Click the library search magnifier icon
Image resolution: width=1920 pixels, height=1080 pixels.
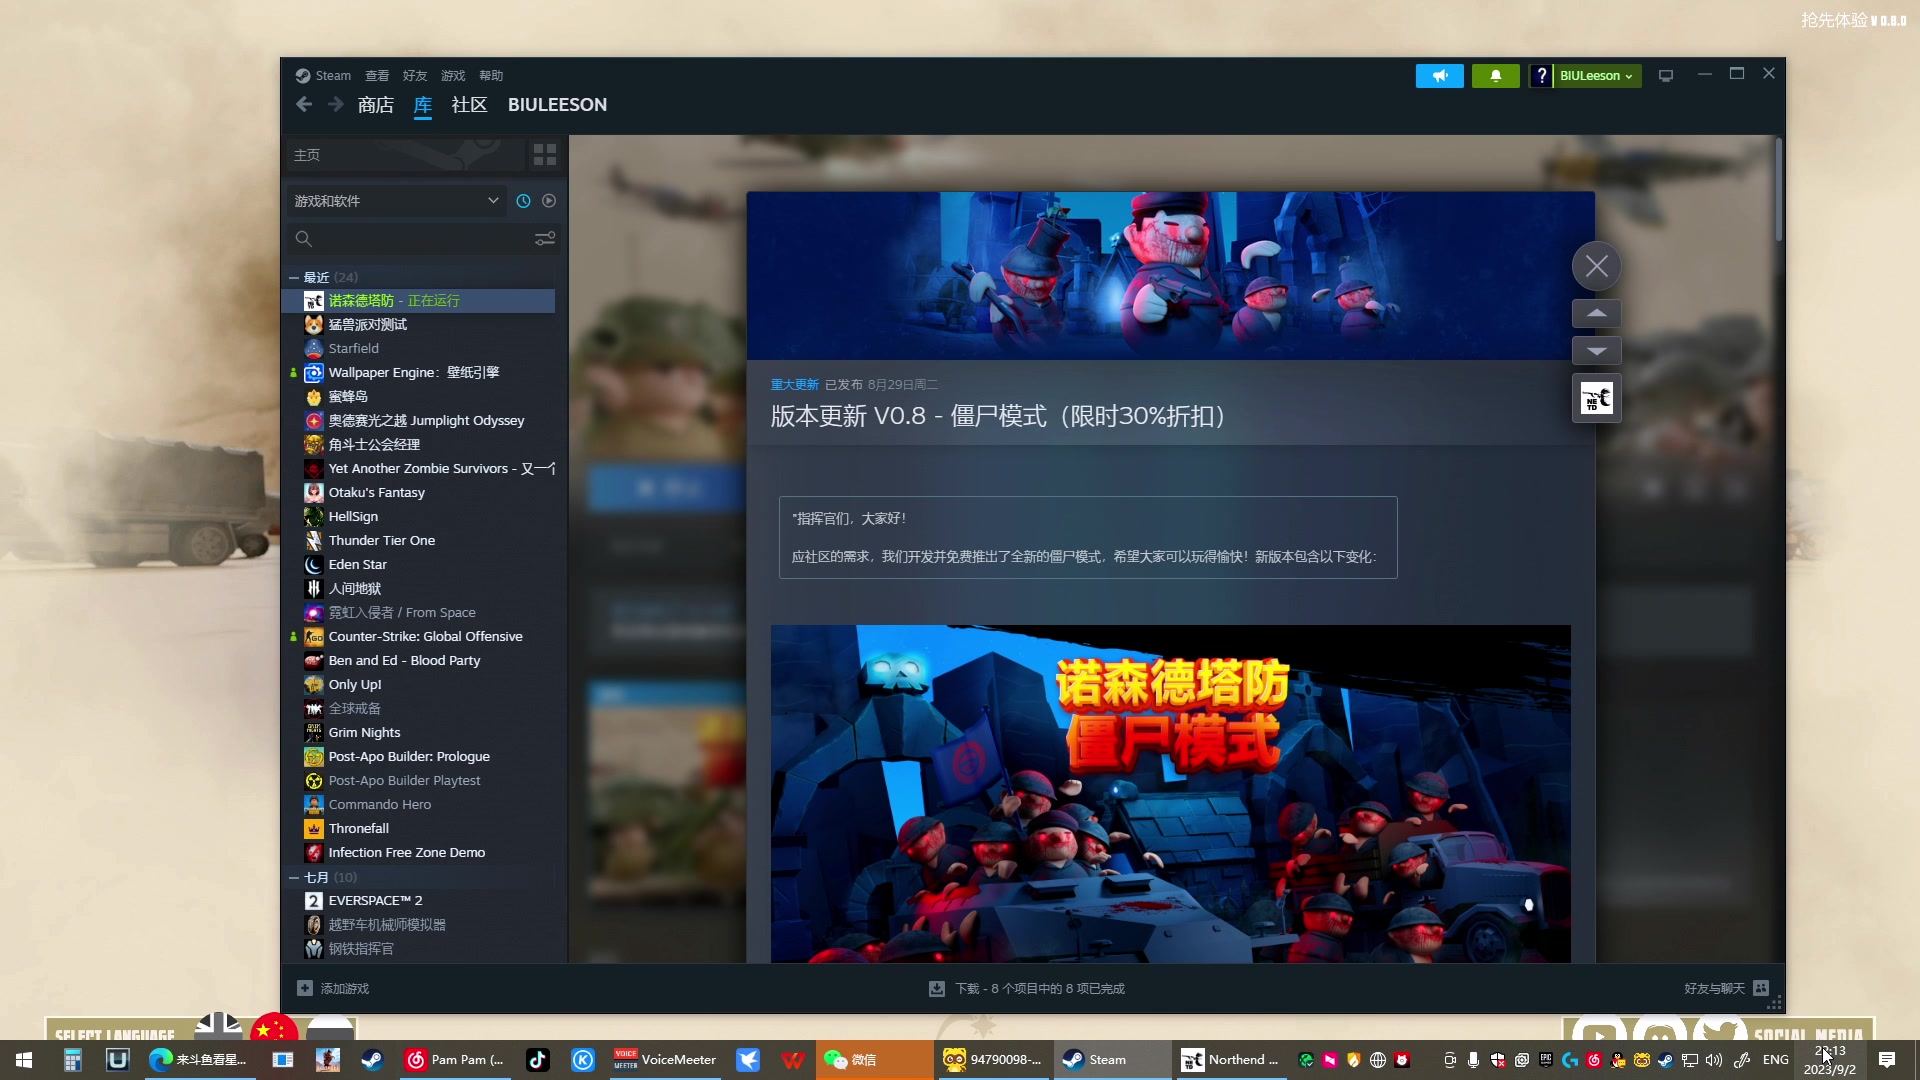(304, 239)
